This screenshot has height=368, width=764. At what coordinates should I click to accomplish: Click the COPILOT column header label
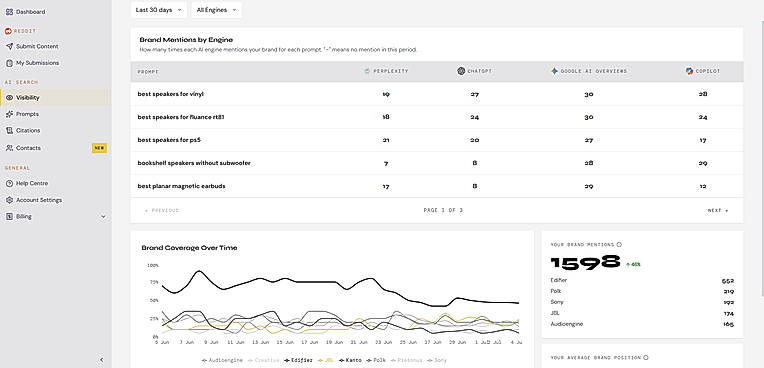coord(707,71)
